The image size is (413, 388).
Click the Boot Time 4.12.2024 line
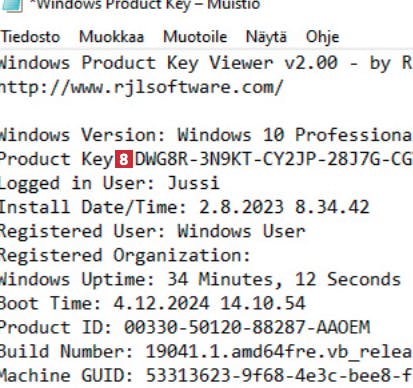click(152, 303)
